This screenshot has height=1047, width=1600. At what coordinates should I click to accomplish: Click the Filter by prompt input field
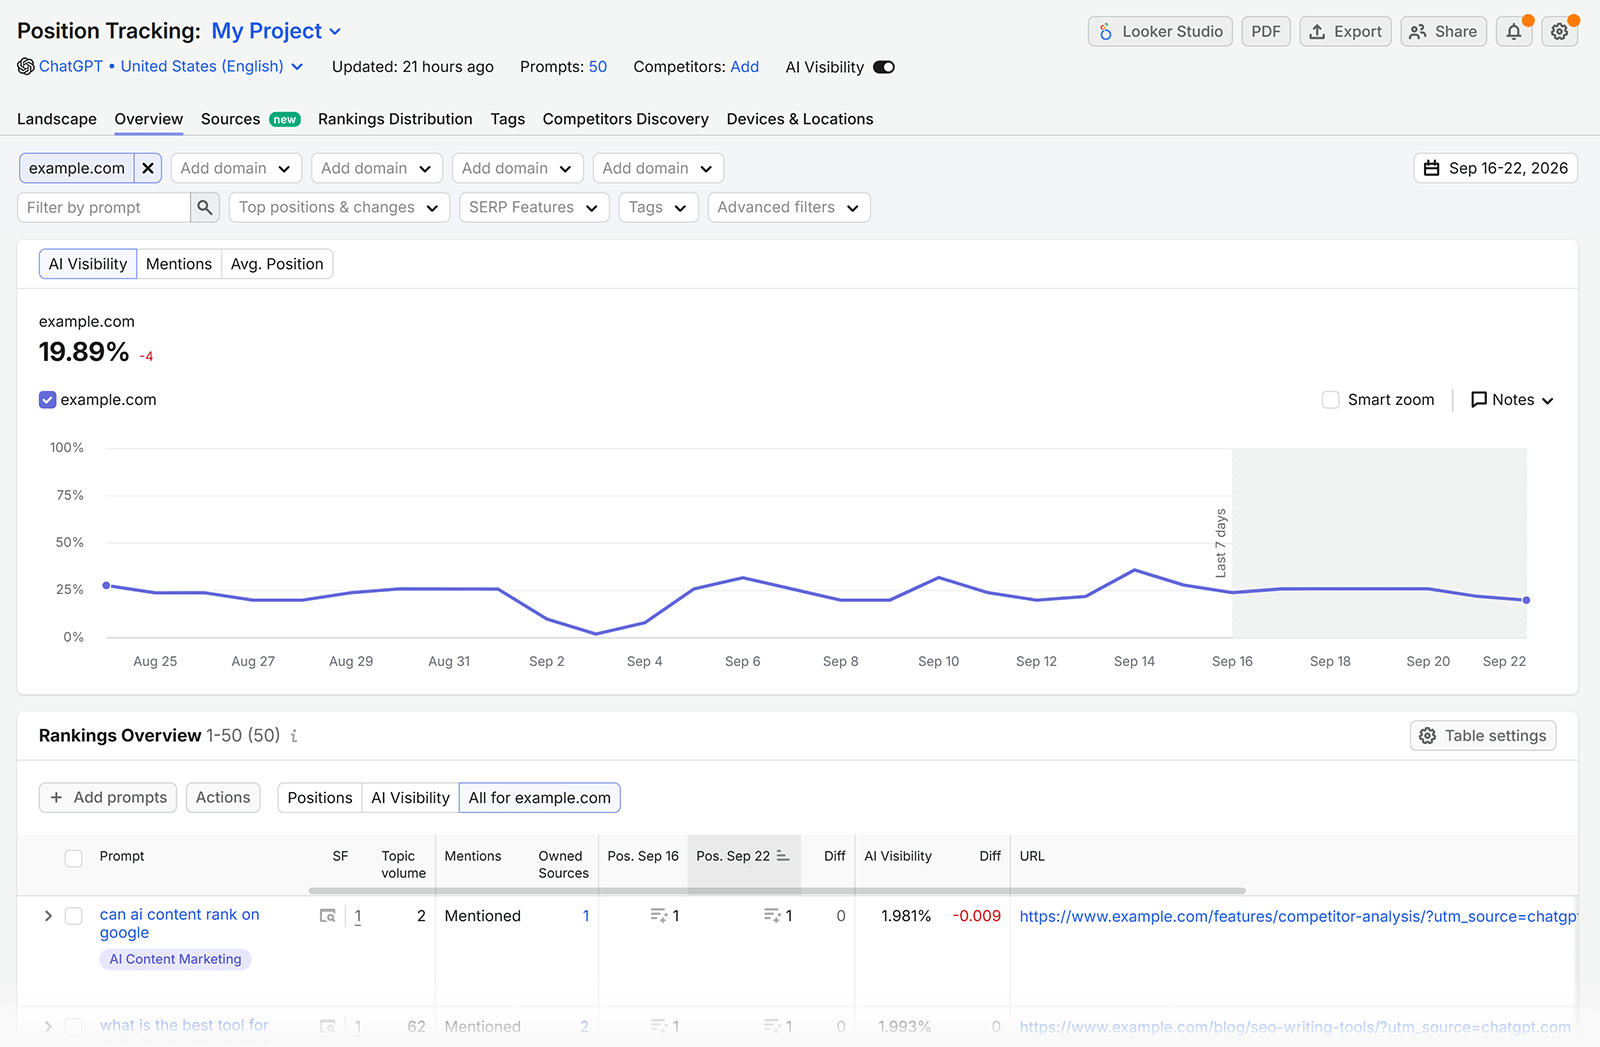[x=104, y=207]
